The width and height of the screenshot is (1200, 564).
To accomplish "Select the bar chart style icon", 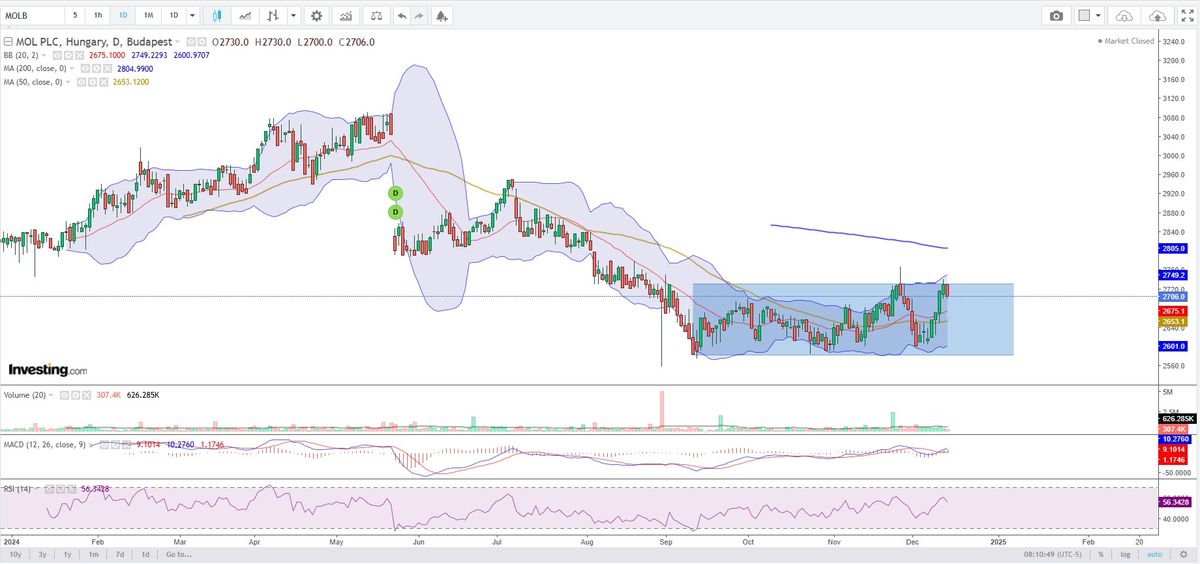I will coord(273,16).
